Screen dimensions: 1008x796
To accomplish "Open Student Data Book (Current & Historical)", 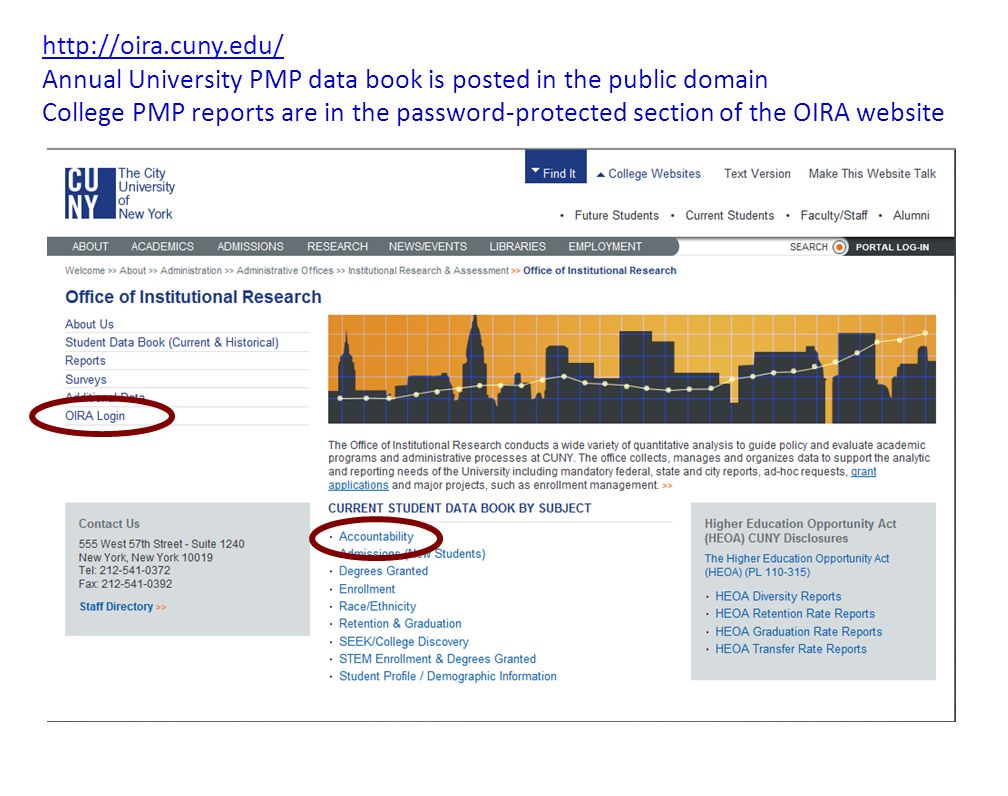I will click(x=172, y=343).
